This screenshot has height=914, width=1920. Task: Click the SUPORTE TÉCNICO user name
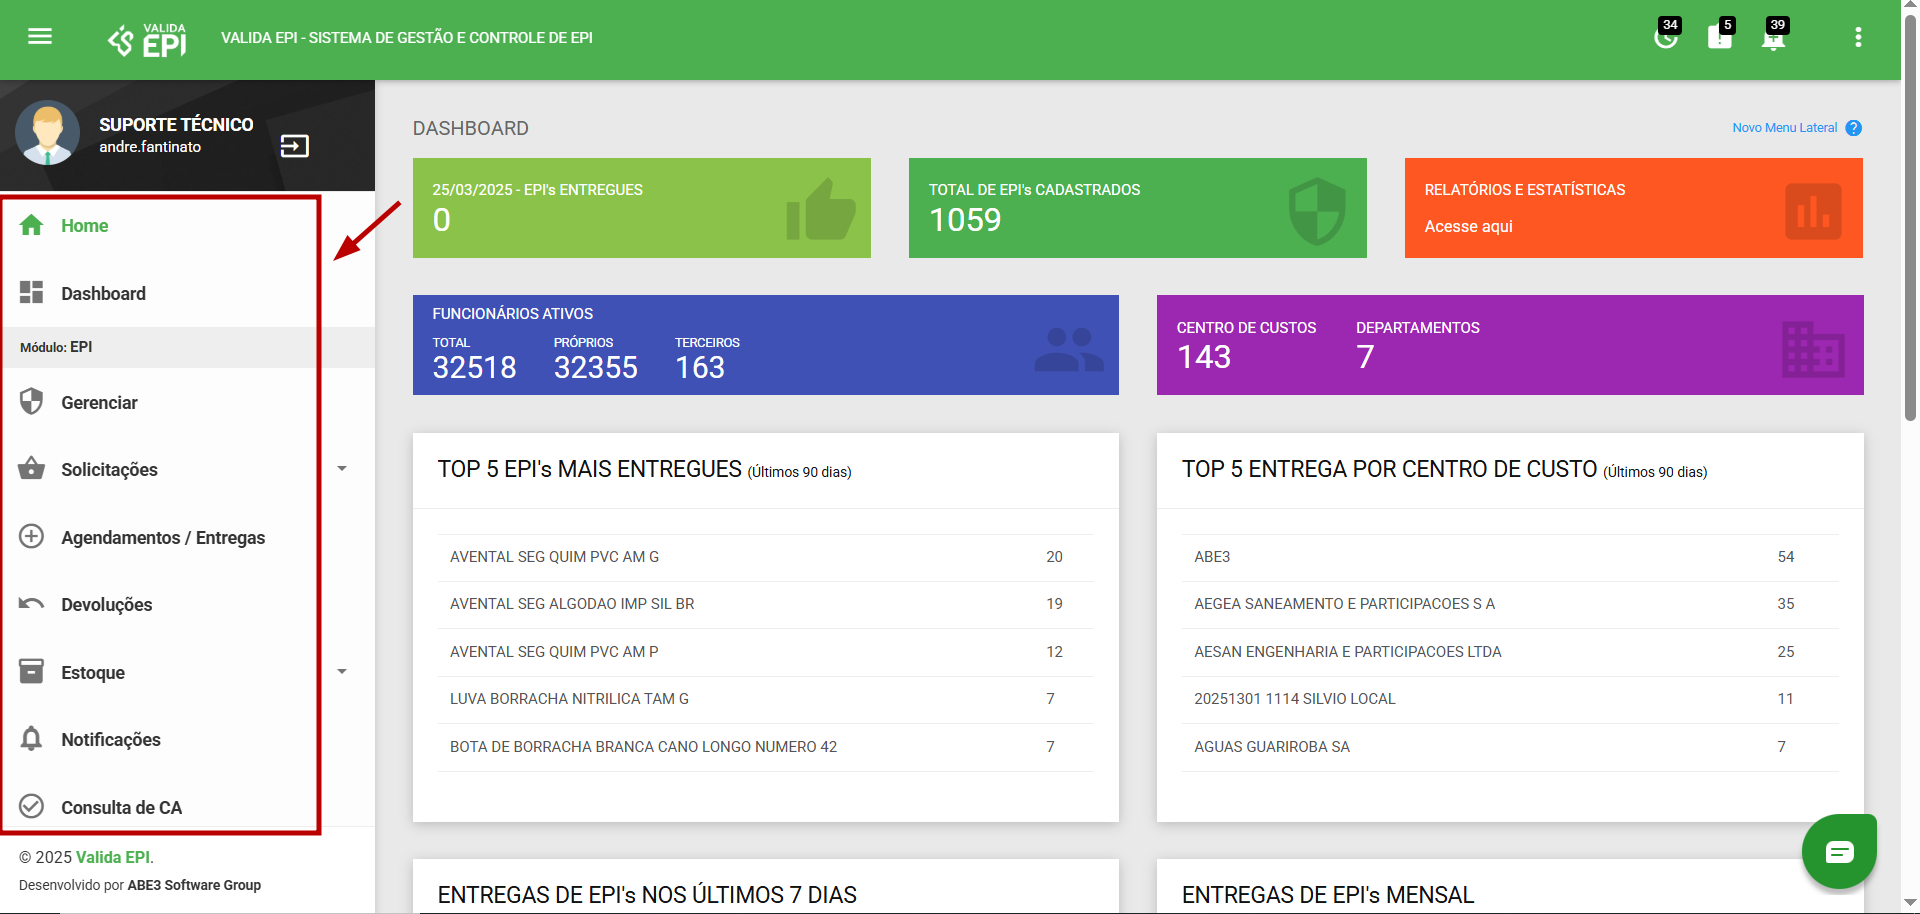(176, 125)
